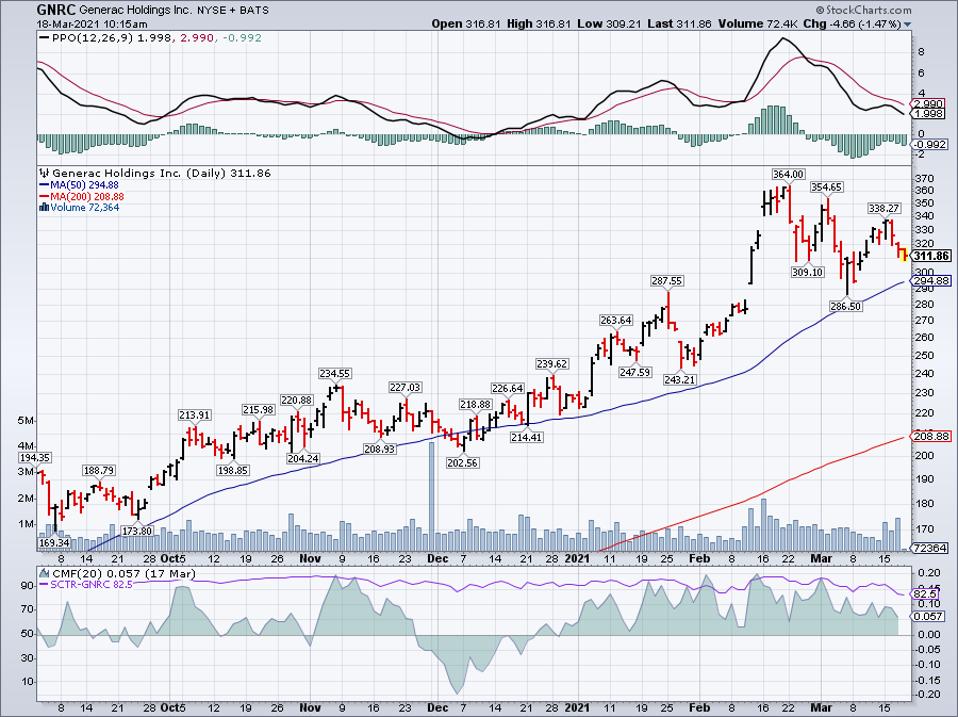Select the Open 316.81 value
958x717 pixels.
[x=466, y=24]
